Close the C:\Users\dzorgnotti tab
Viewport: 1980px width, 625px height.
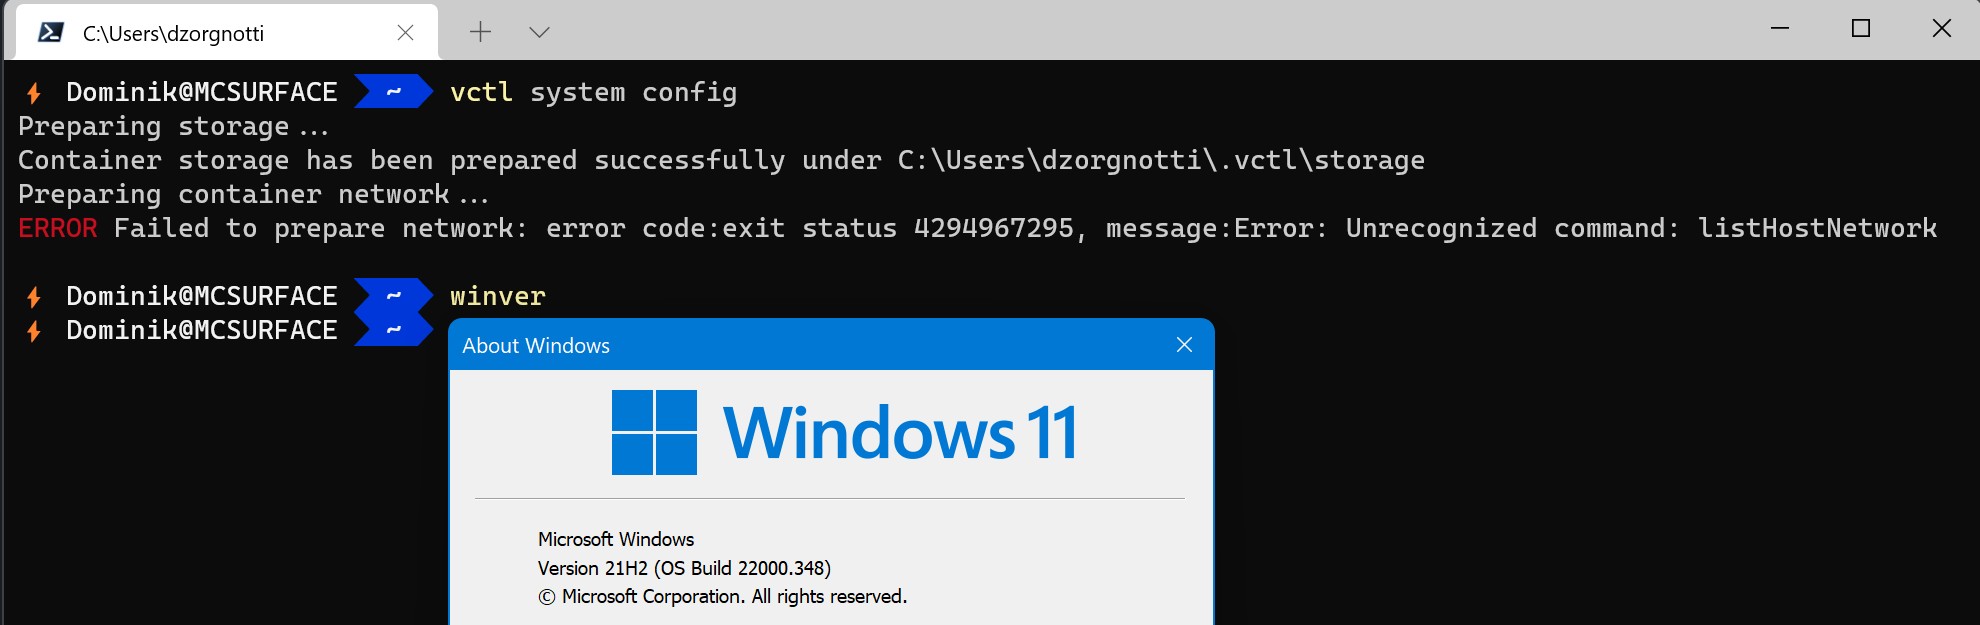pos(405,32)
